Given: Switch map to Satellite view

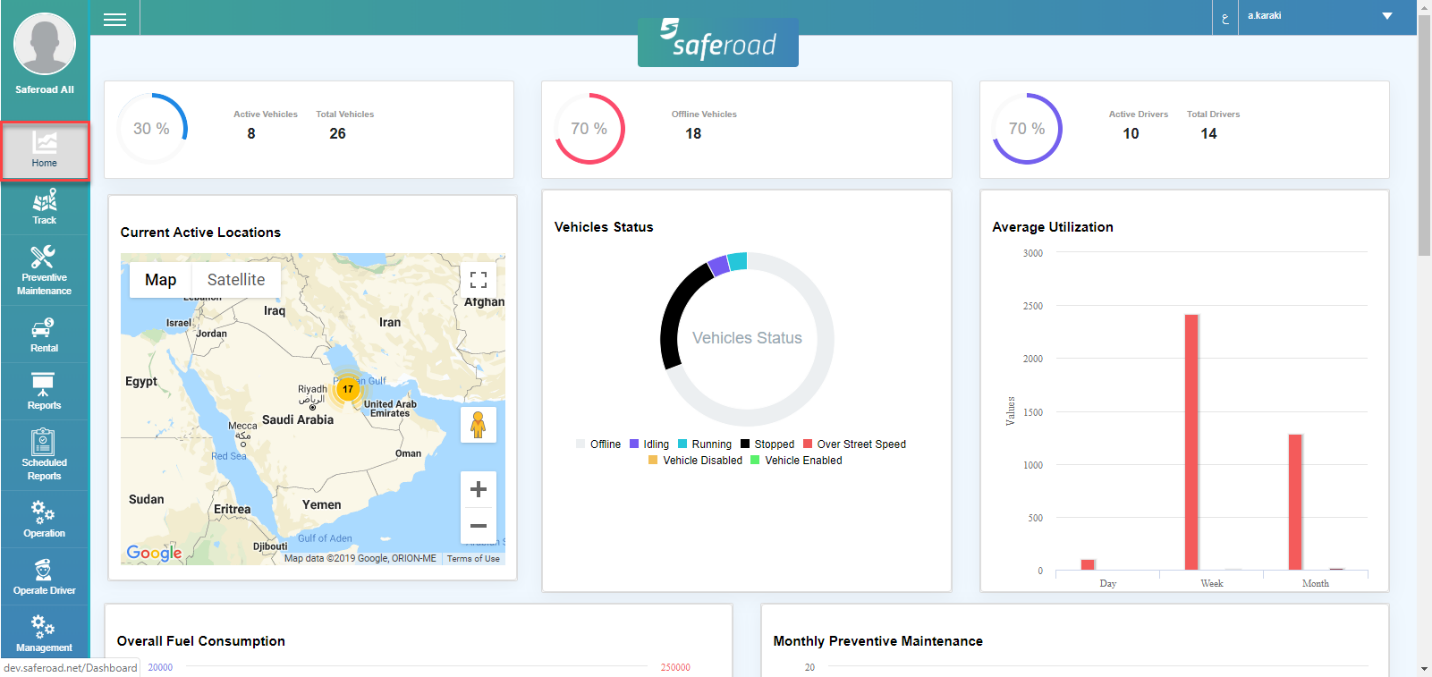Looking at the screenshot, I should tap(236, 280).
